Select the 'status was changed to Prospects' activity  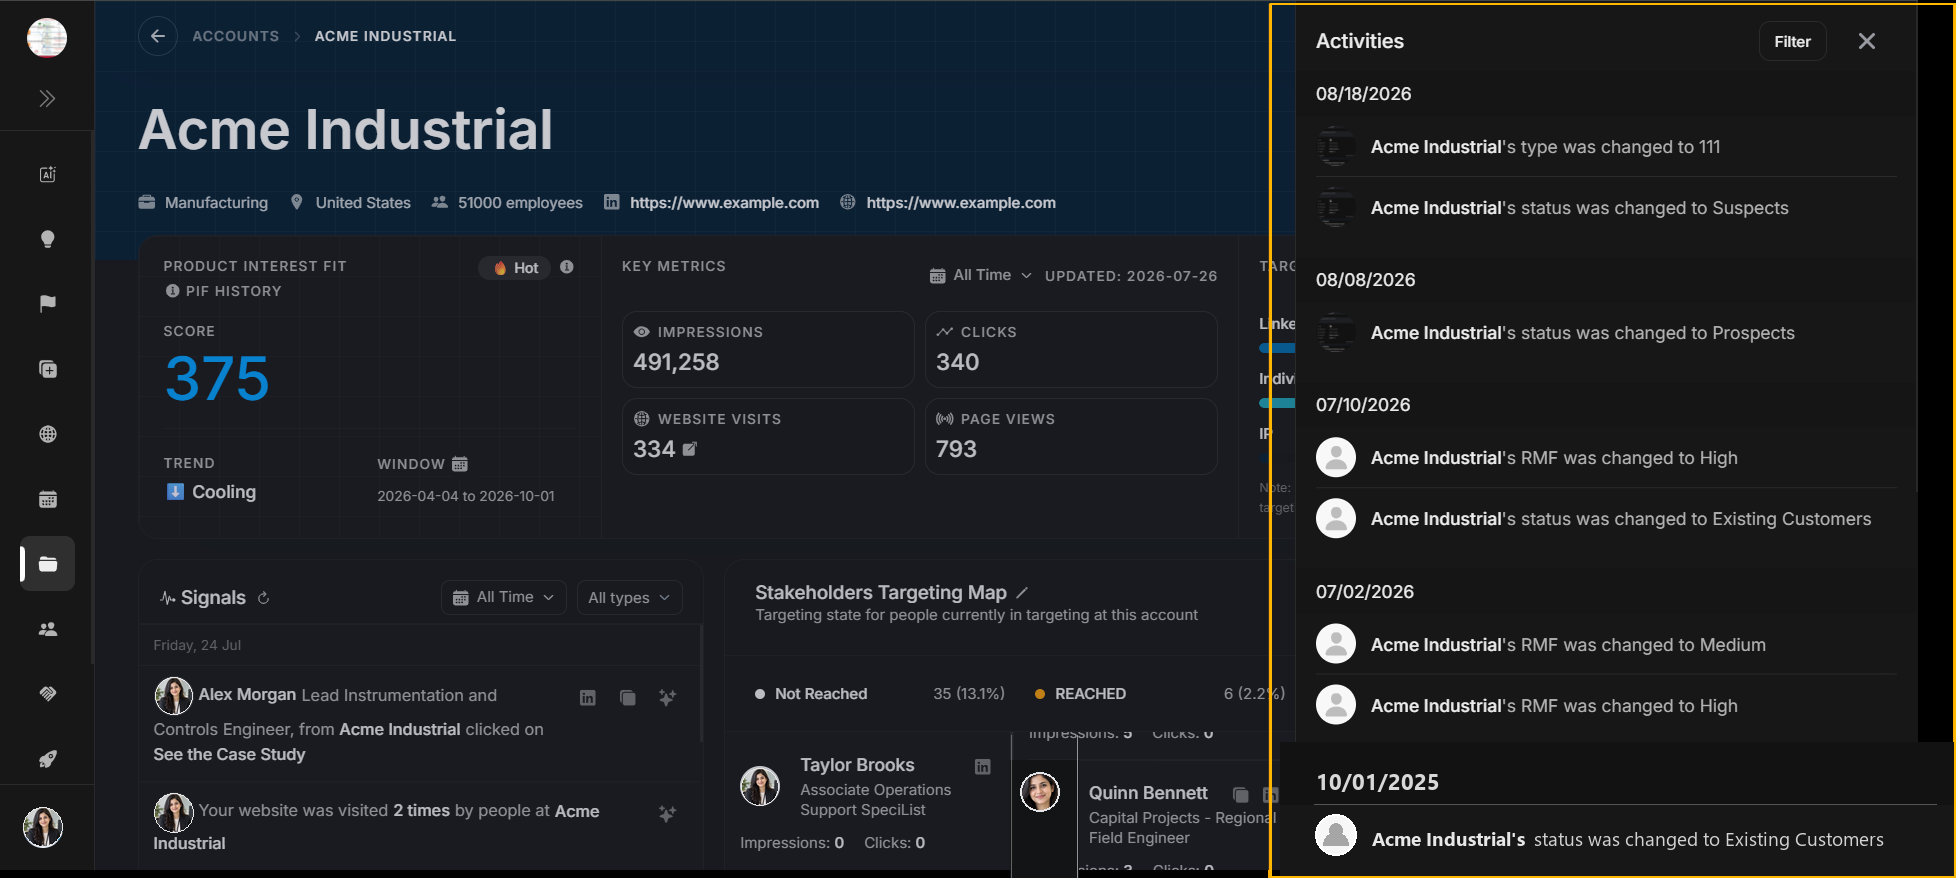click(1606, 333)
